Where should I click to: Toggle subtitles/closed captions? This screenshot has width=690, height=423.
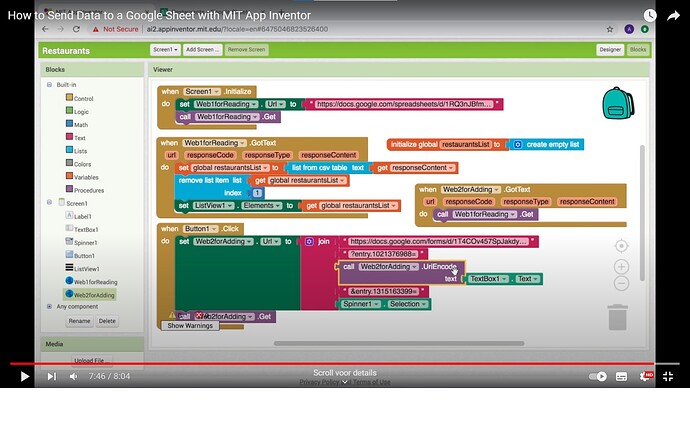click(621, 376)
